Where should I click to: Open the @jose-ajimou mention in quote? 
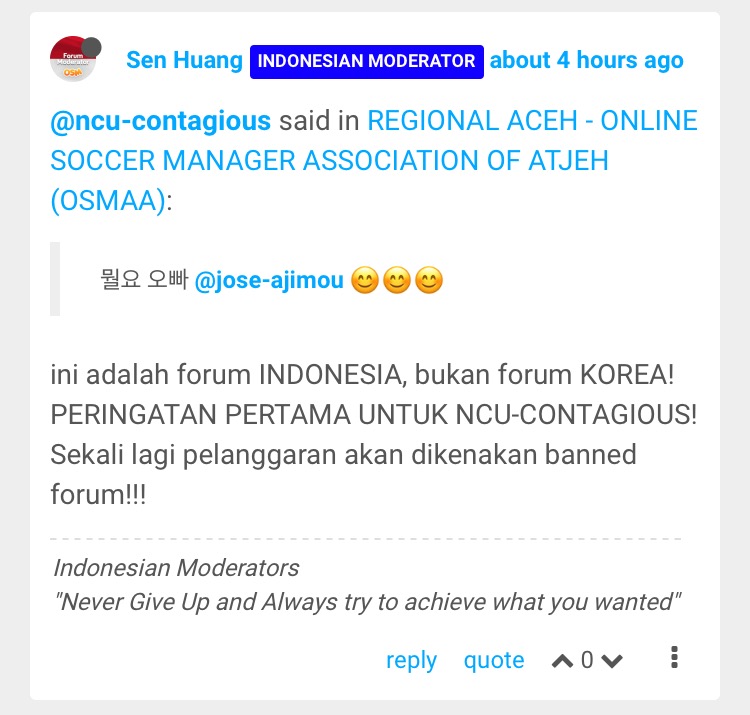[x=269, y=281]
